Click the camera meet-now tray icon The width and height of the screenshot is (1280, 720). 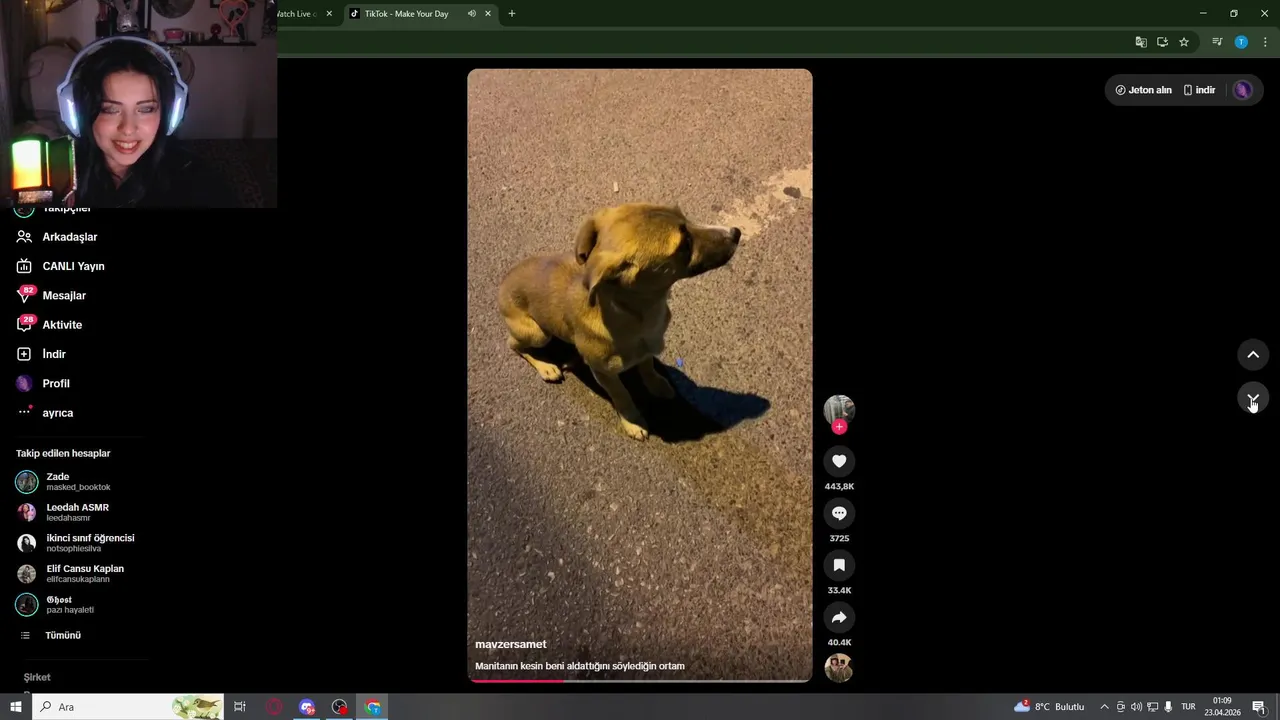pos(1120,707)
